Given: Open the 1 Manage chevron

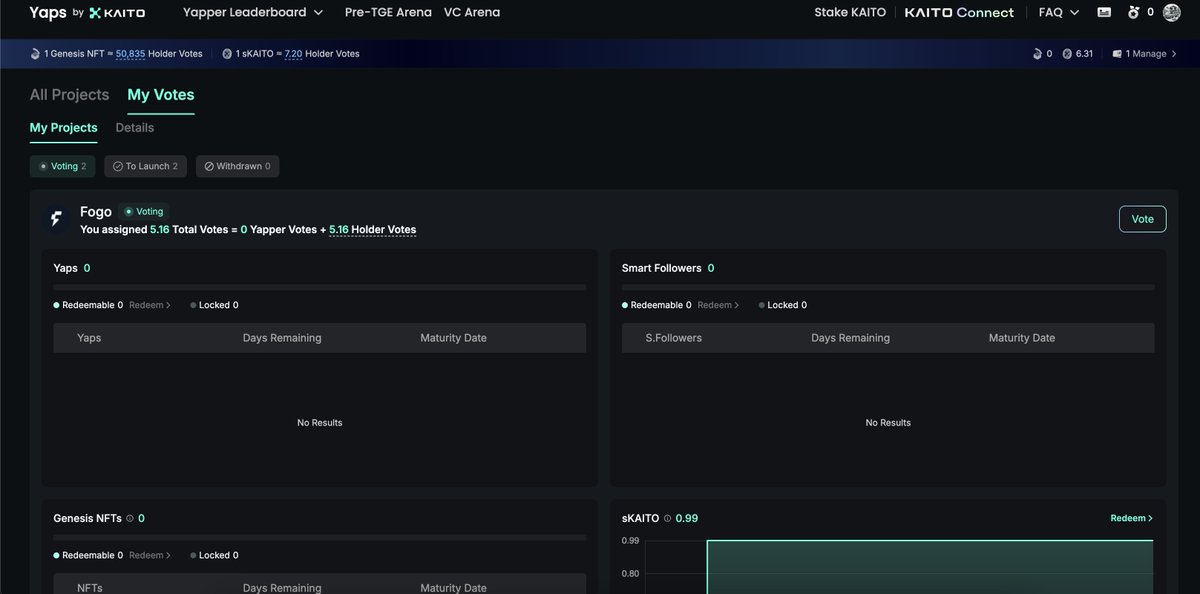Looking at the screenshot, I should pos(1174,54).
